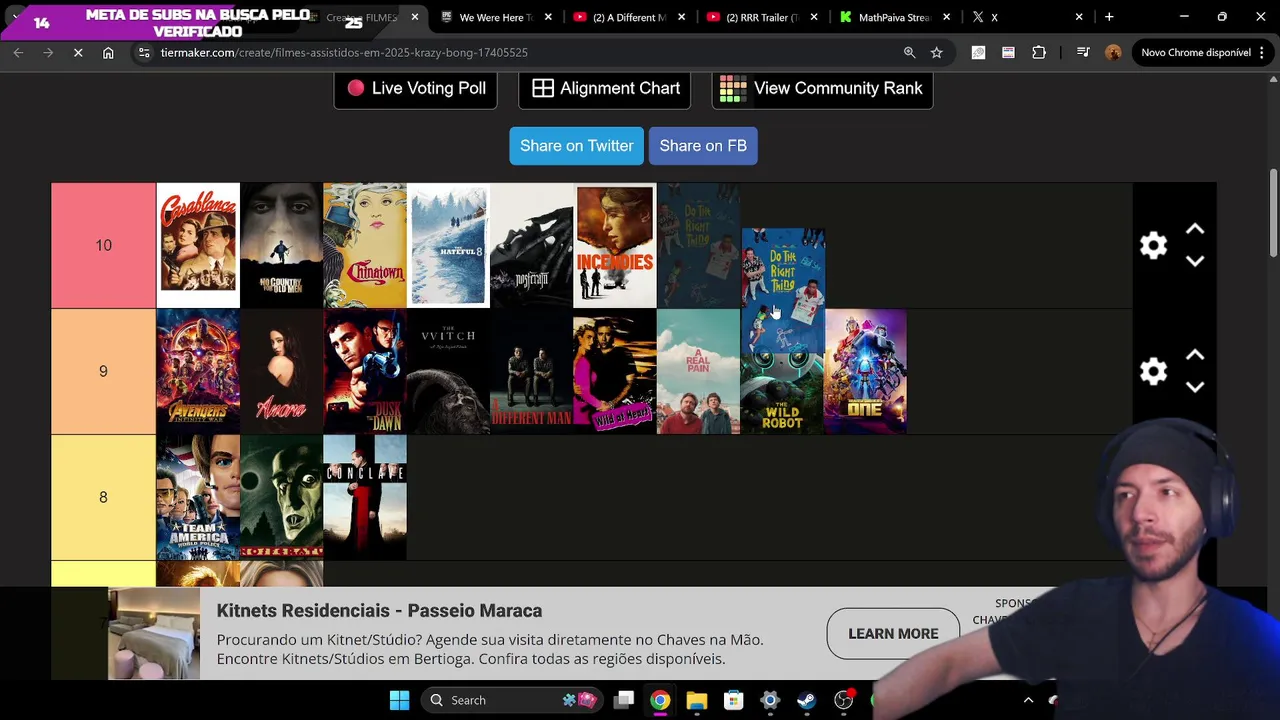Open the media controls icon
The image size is (1280, 720).
point(1083,52)
